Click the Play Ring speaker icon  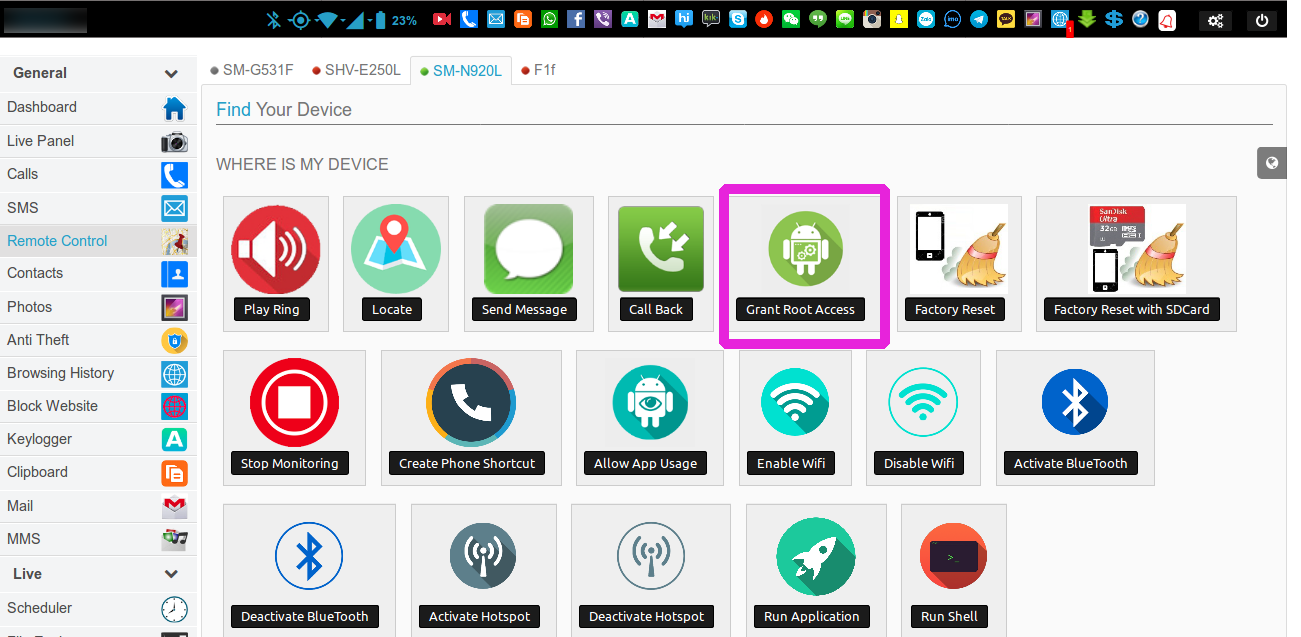275,250
